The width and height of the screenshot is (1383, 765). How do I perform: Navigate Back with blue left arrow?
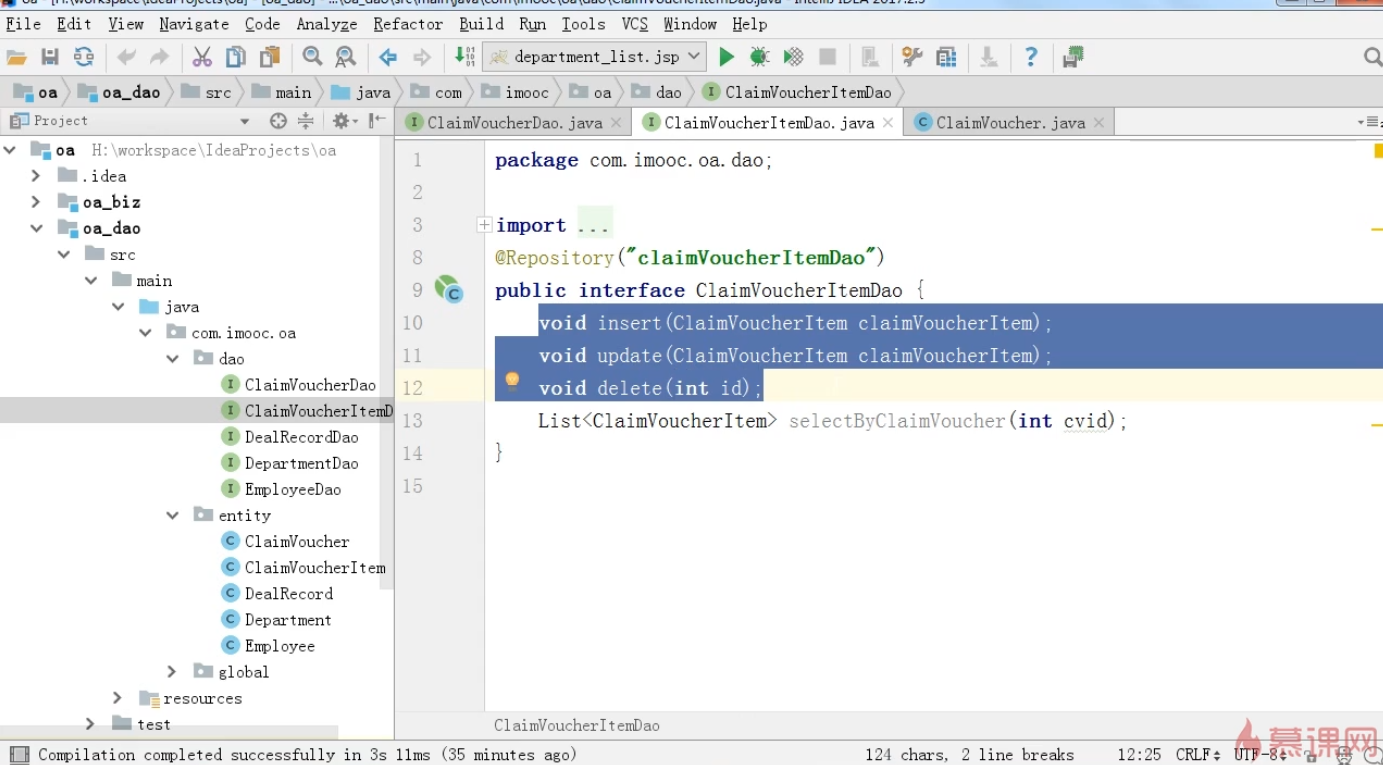pos(388,57)
